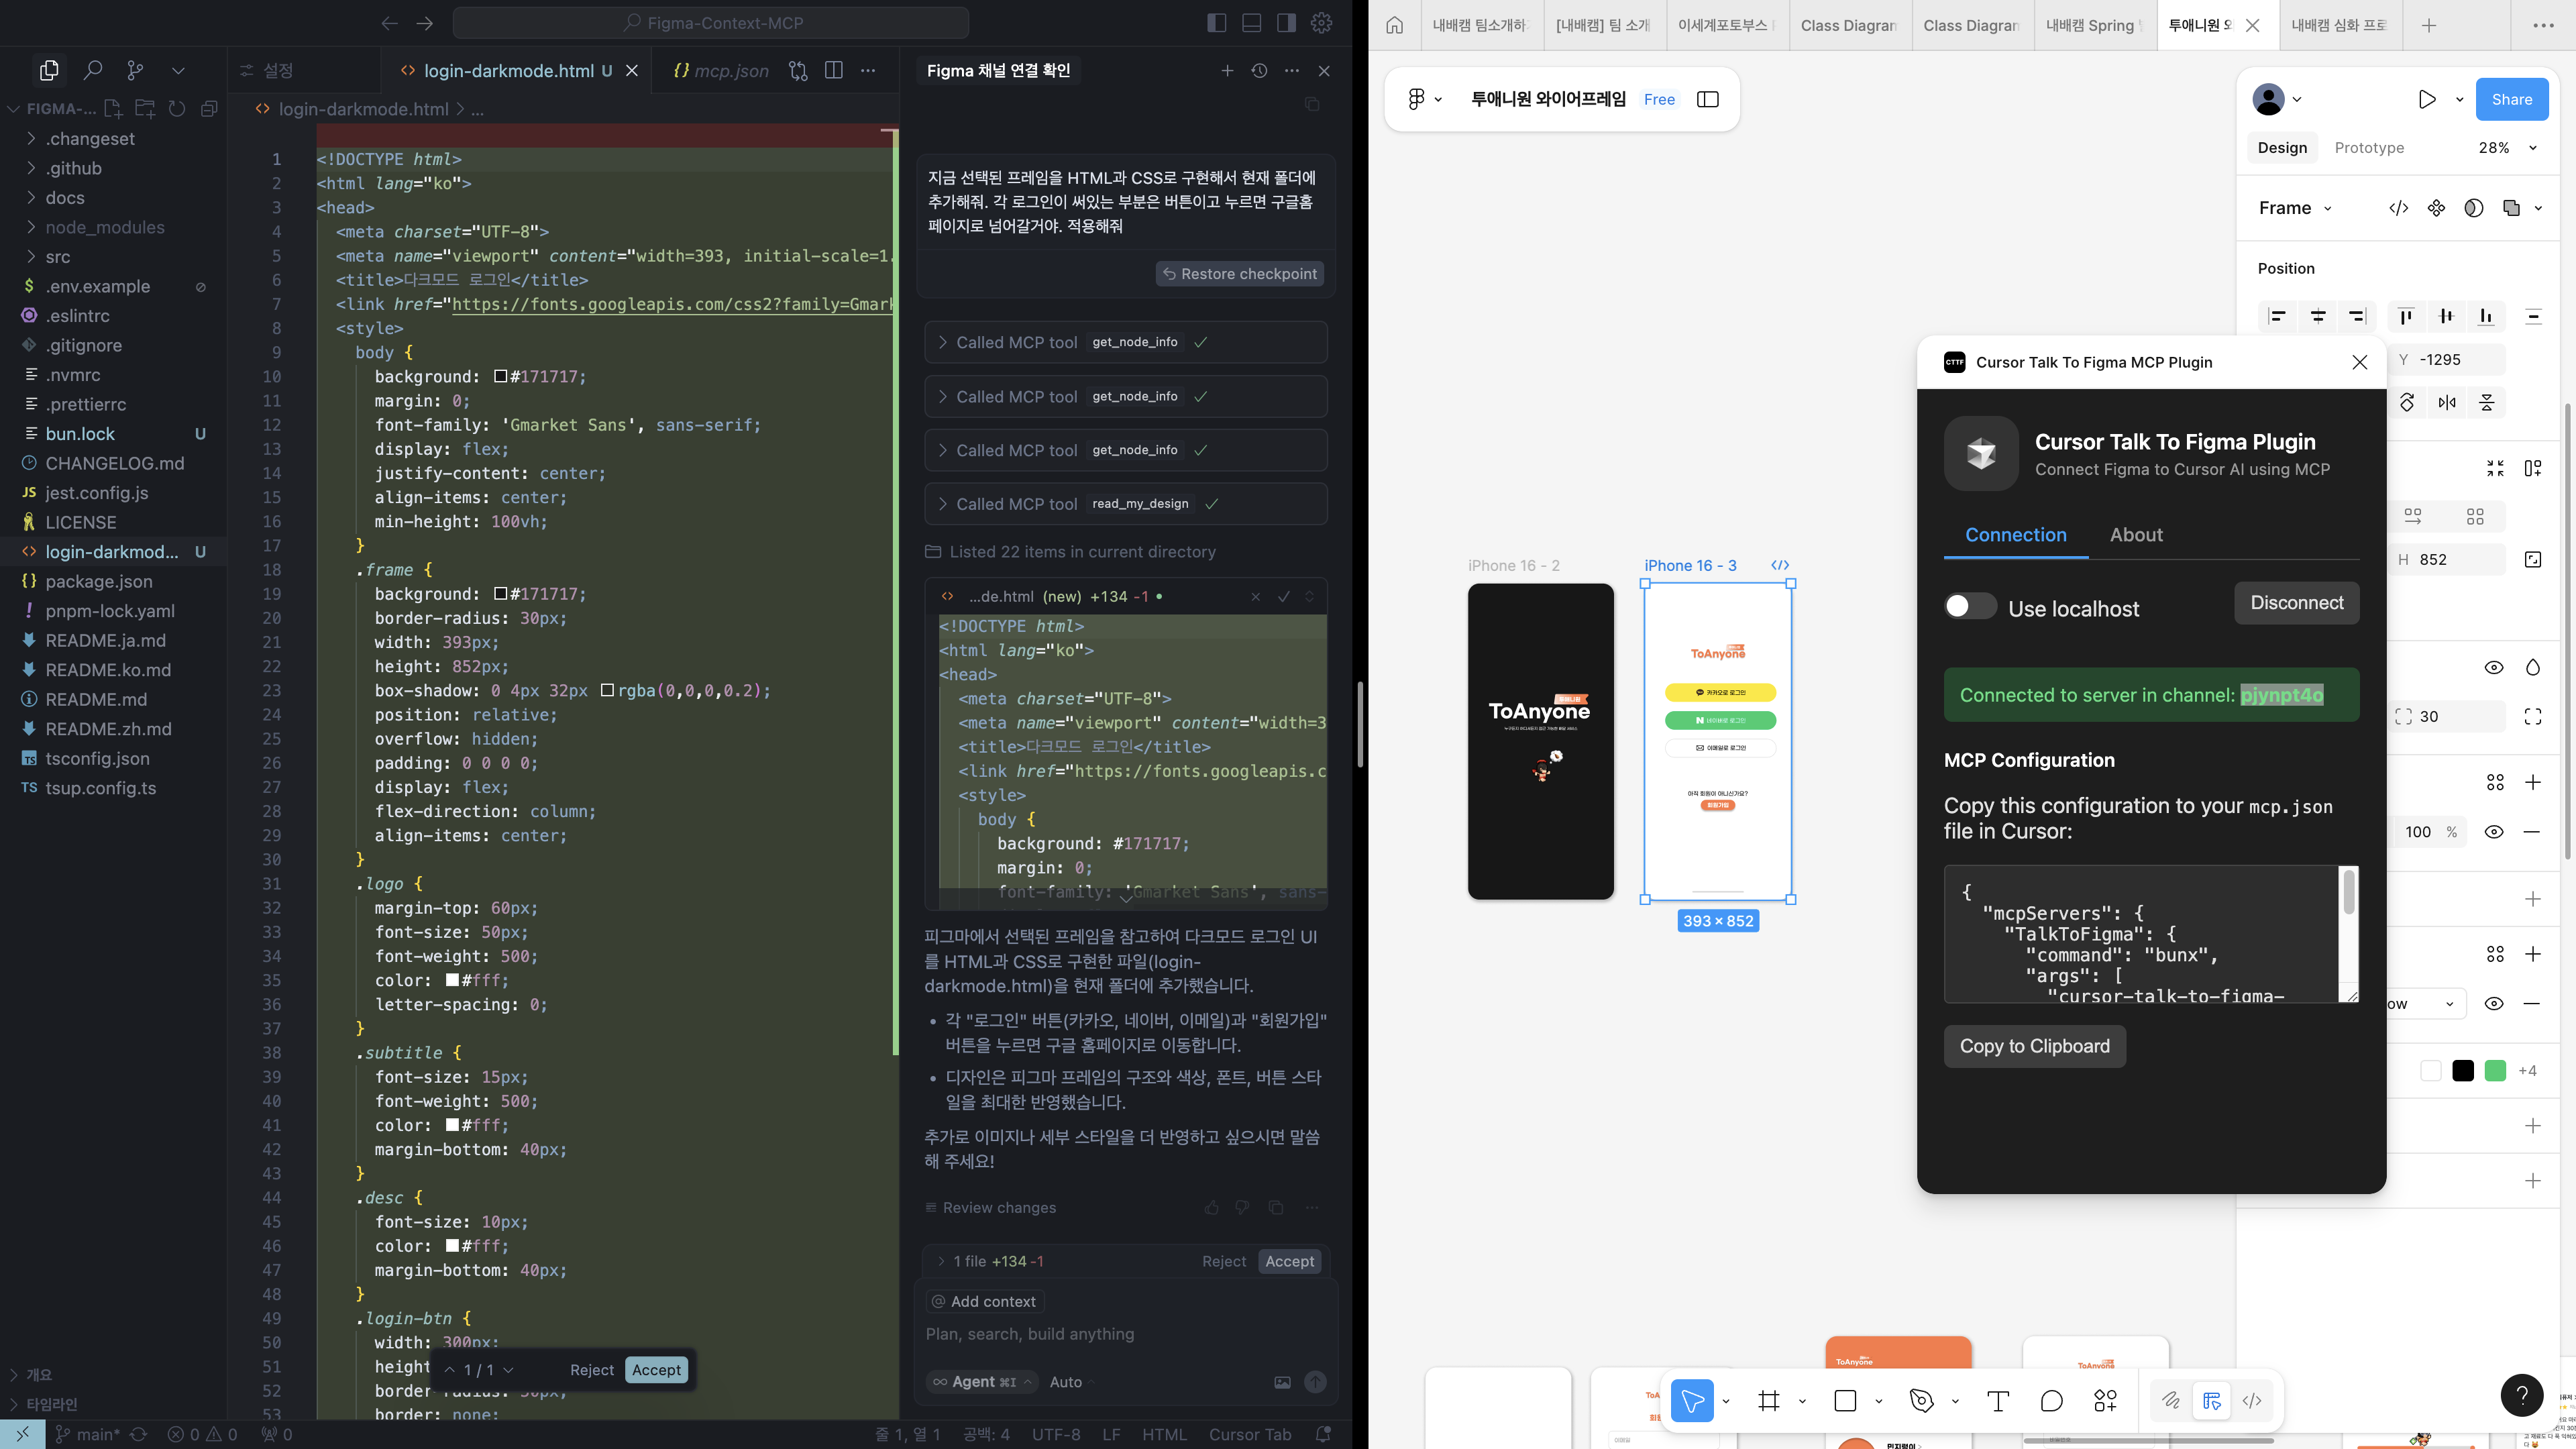
Task: Click Figma present play icon
Action: (2426, 99)
